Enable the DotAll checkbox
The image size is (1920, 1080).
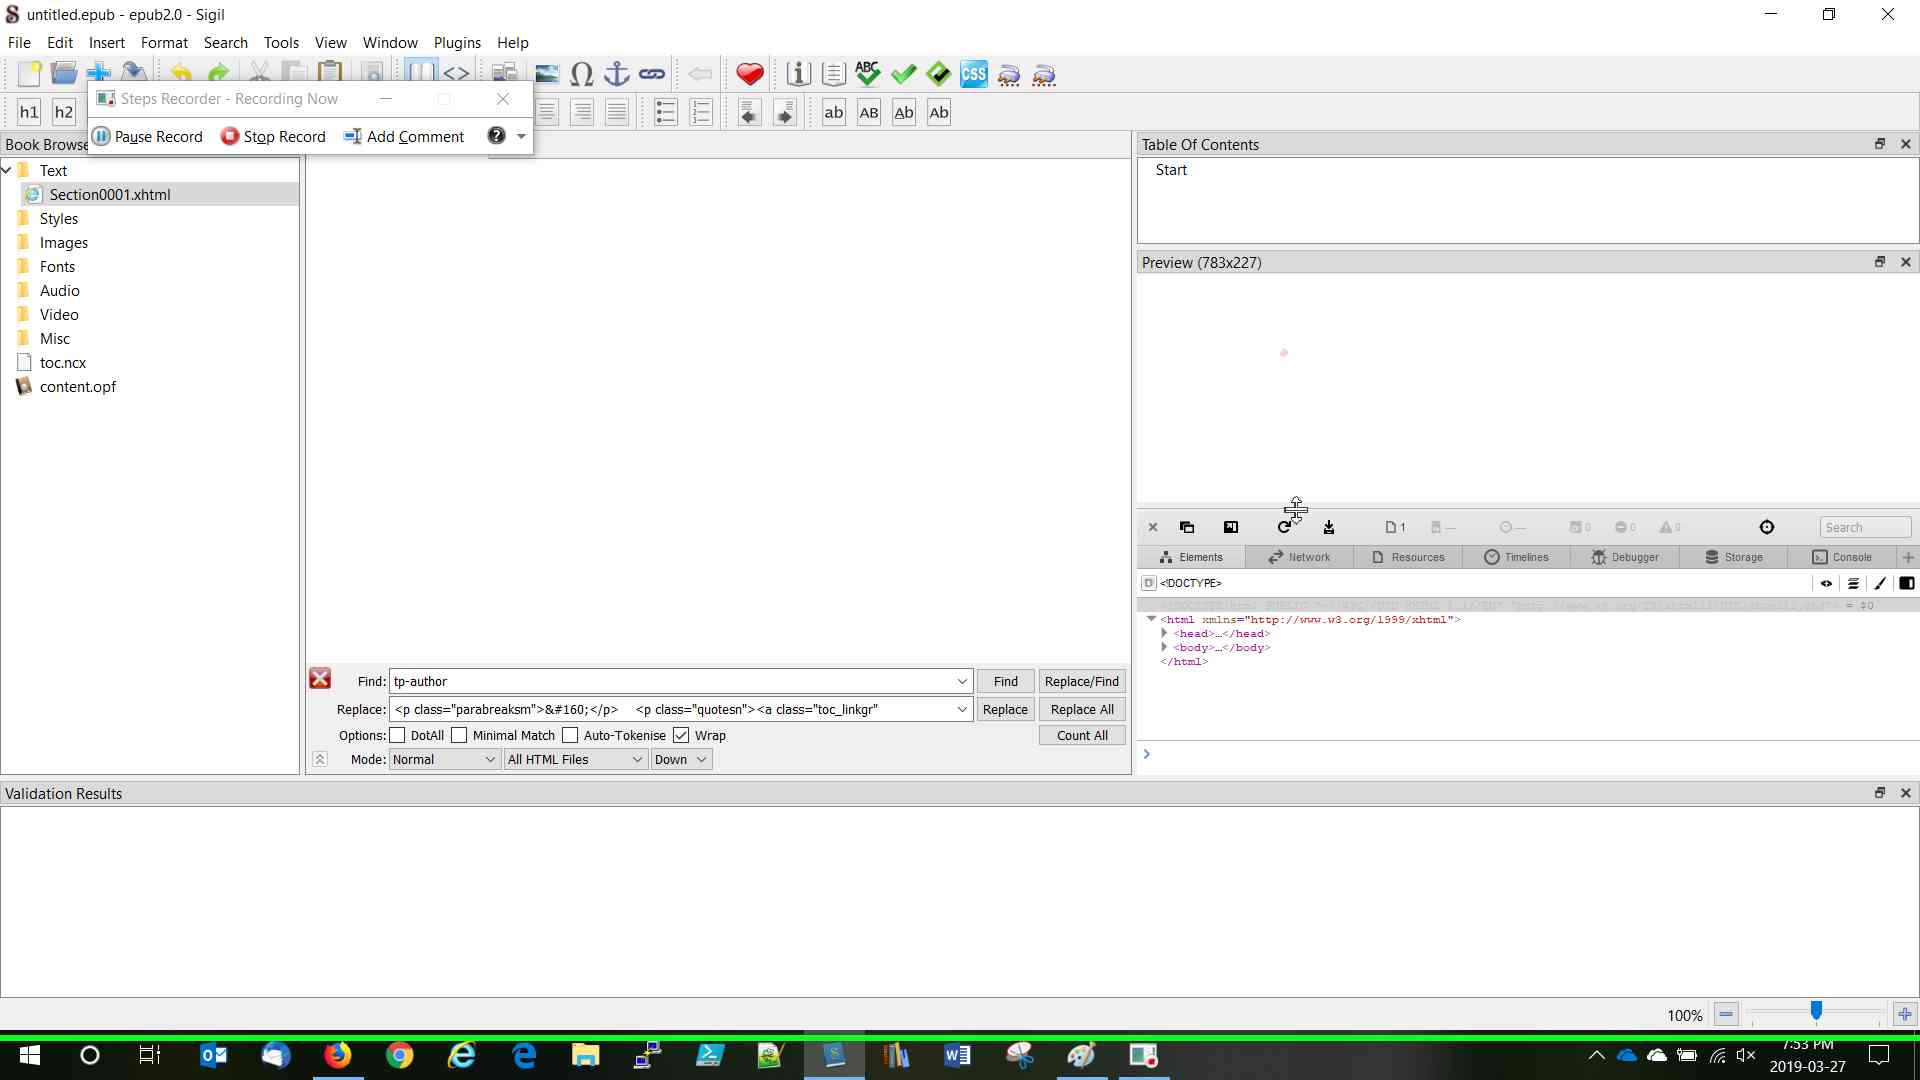pyautogui.click(x=398, y=735)
